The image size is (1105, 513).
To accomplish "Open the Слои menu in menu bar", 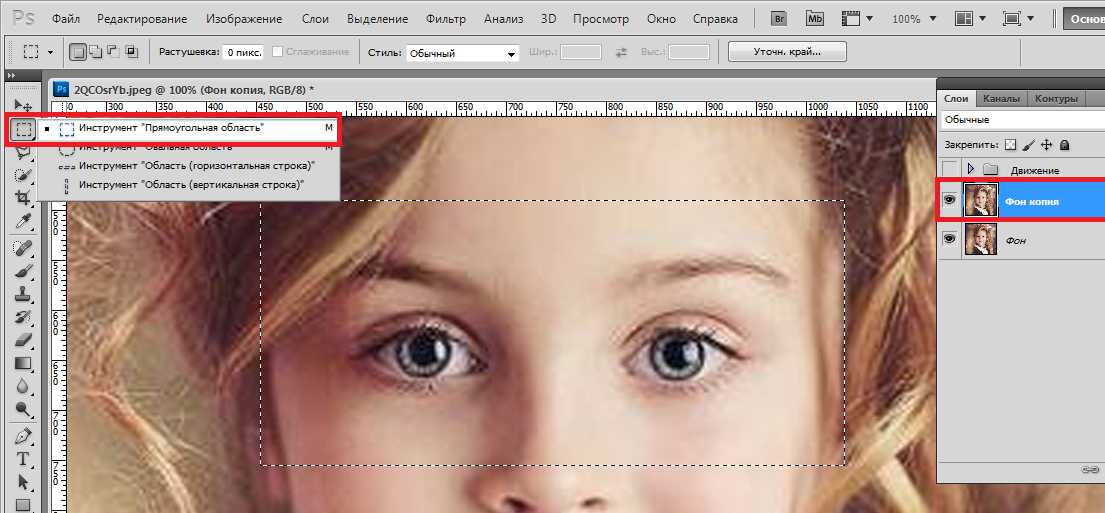I will 314,19.
